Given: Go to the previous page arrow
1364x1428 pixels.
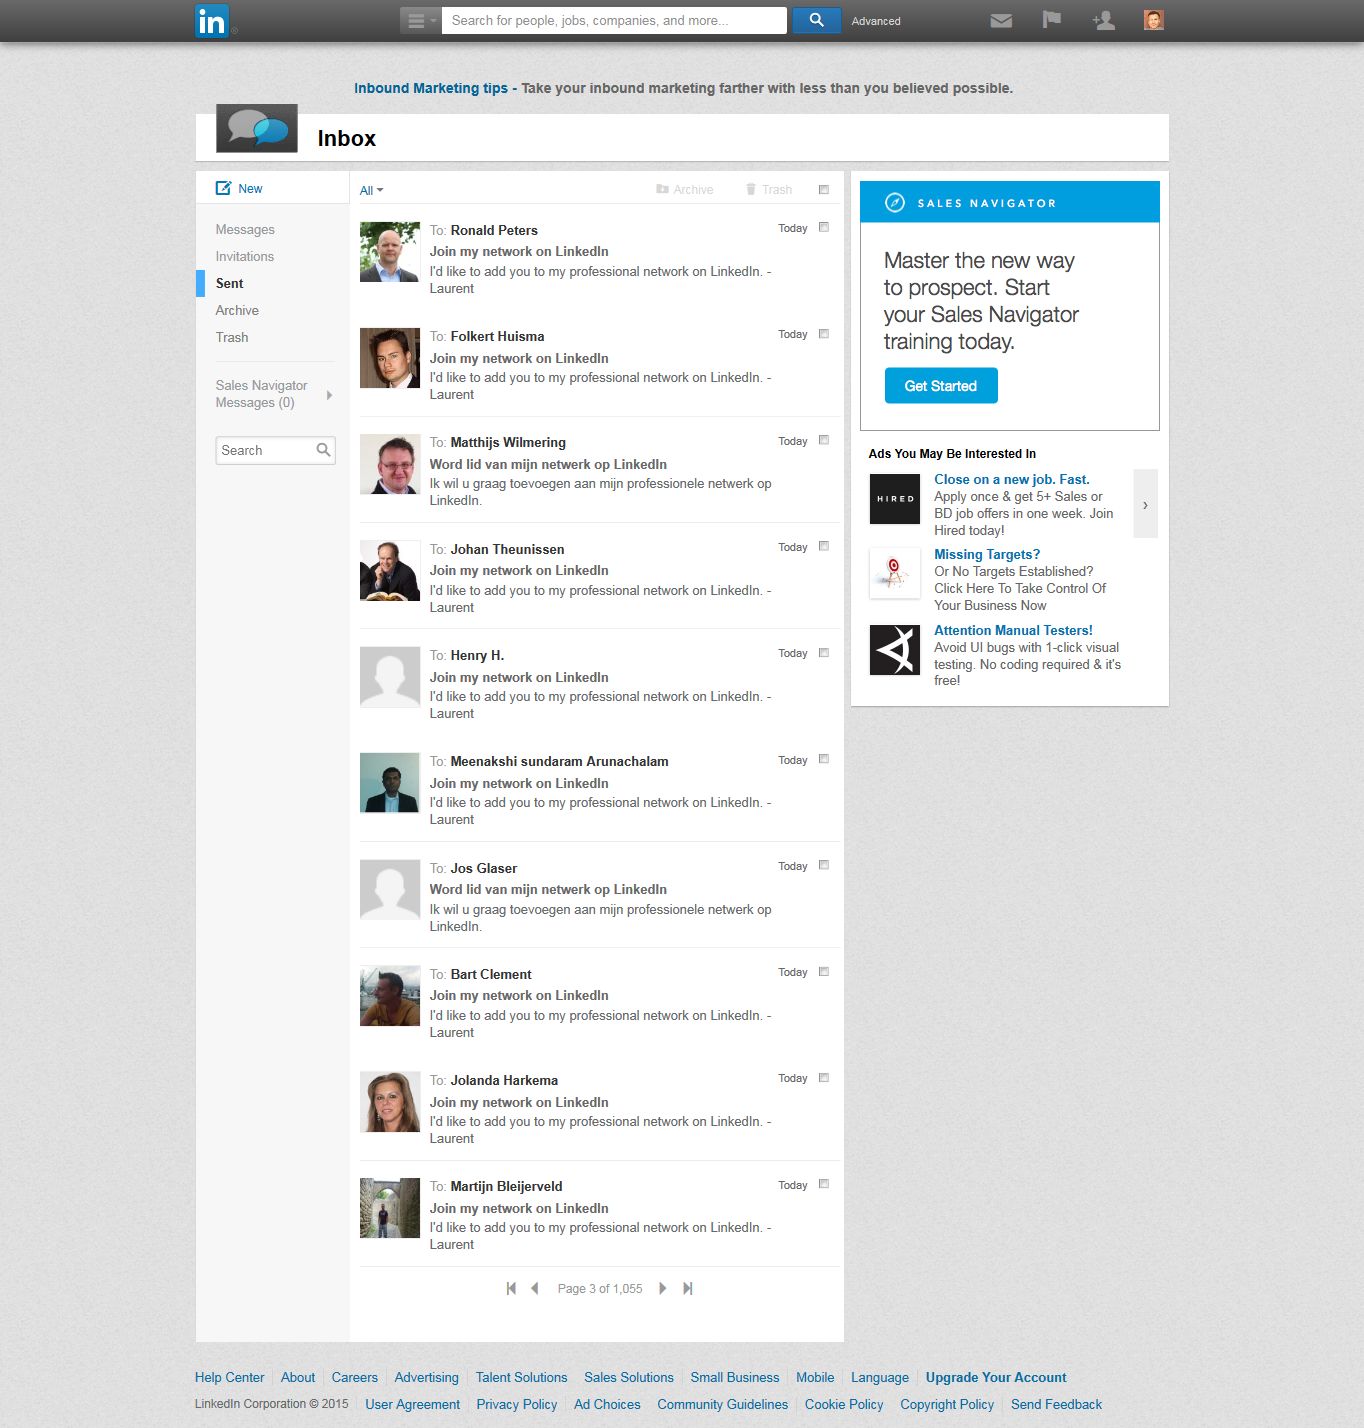Looking at the screenshot, I should pyautogui.click(x=535, y=1288).
